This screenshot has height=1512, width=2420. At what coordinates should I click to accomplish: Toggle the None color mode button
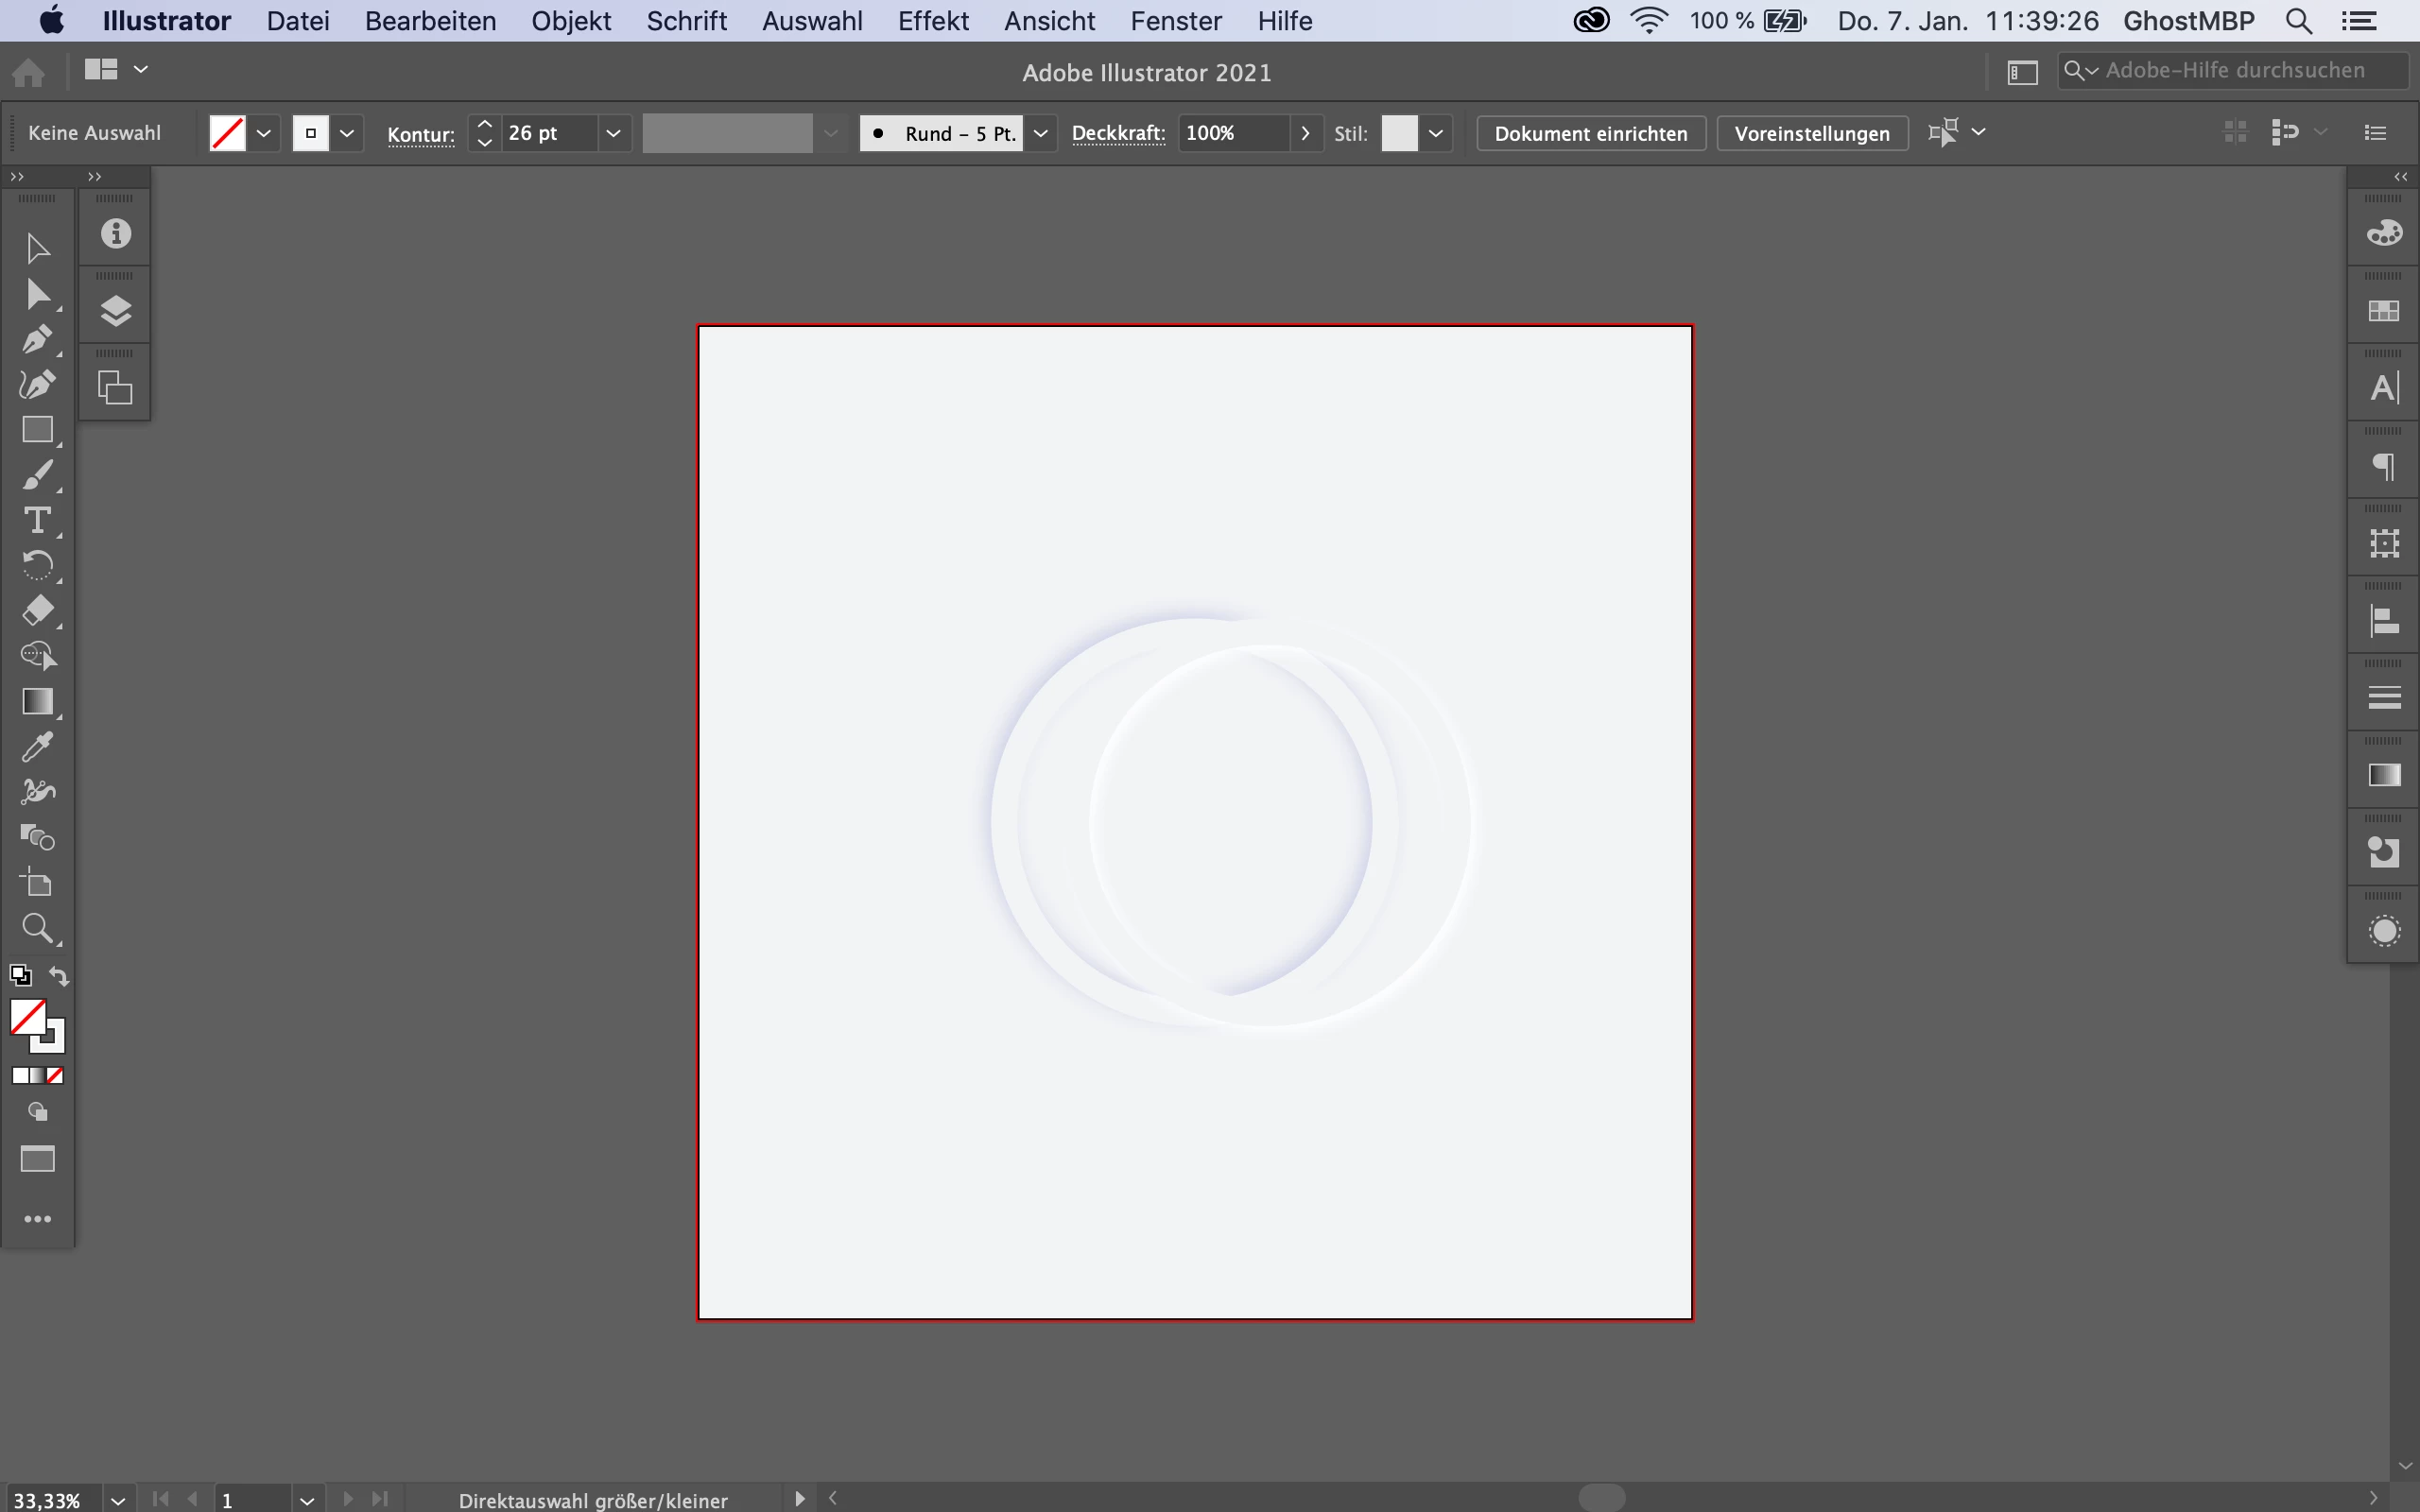(x=56, y=1076)
